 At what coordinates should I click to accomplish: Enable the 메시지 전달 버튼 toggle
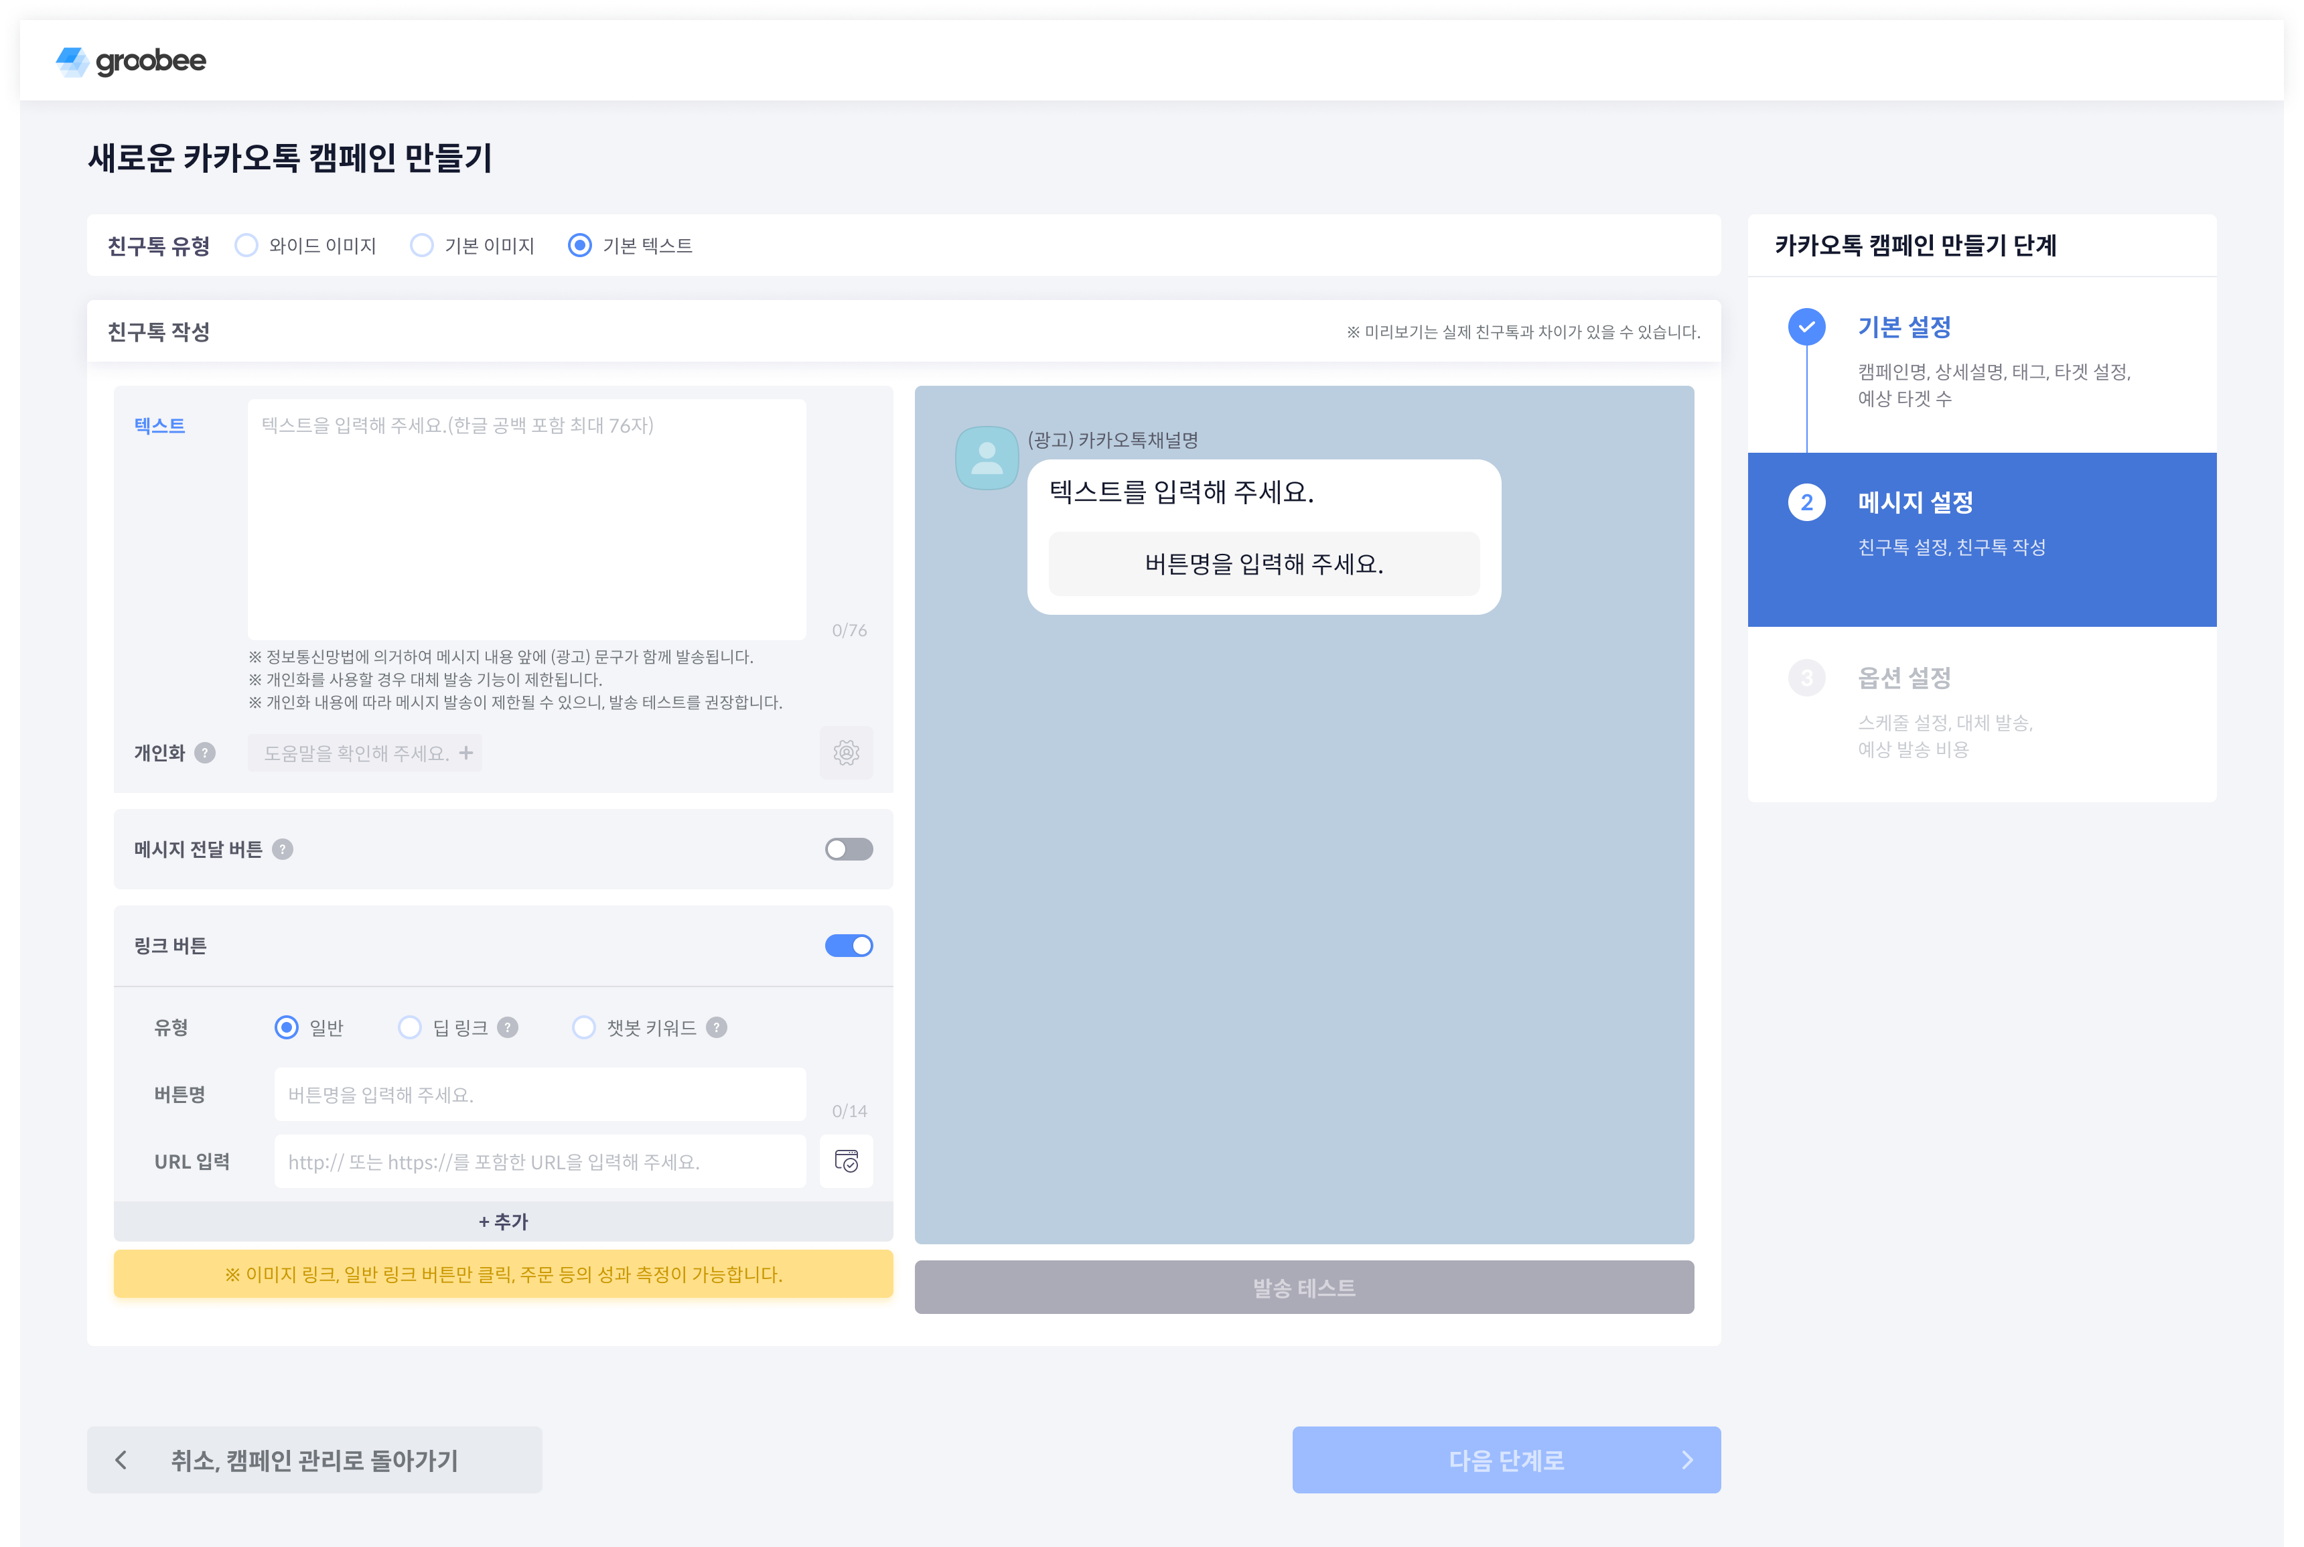coord(848,850)
